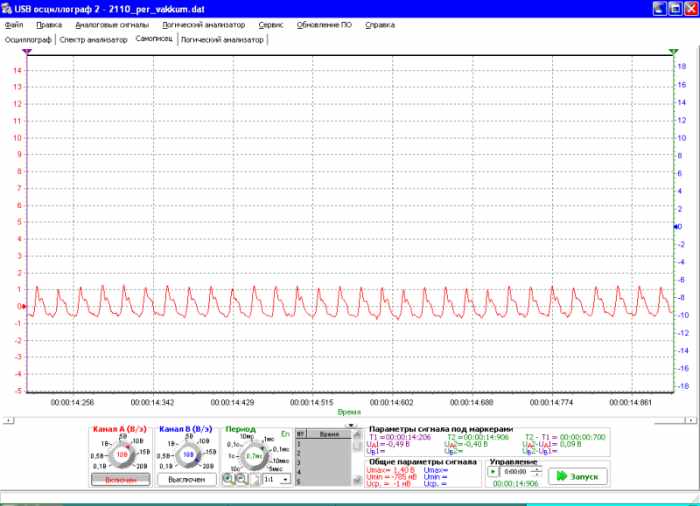Click the small play button in Управление

pyautogui.click(x=493, y=472)
